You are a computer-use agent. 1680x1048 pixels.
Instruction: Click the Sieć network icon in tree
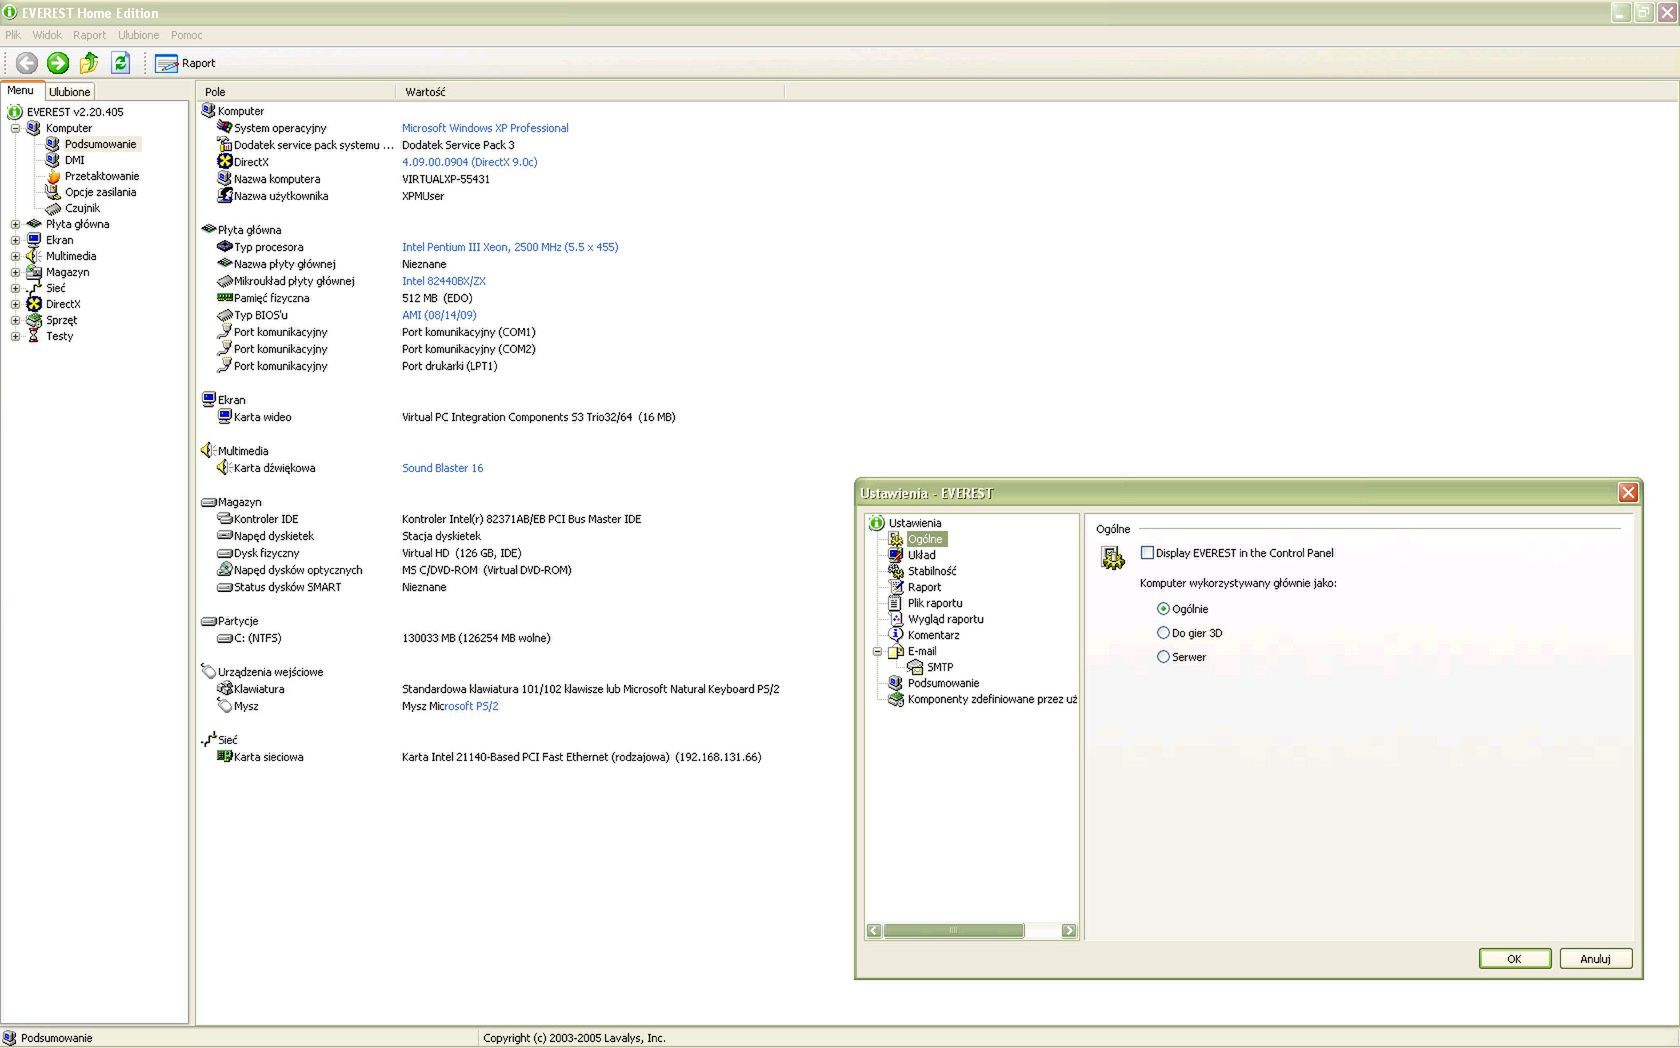coord(34,288)
